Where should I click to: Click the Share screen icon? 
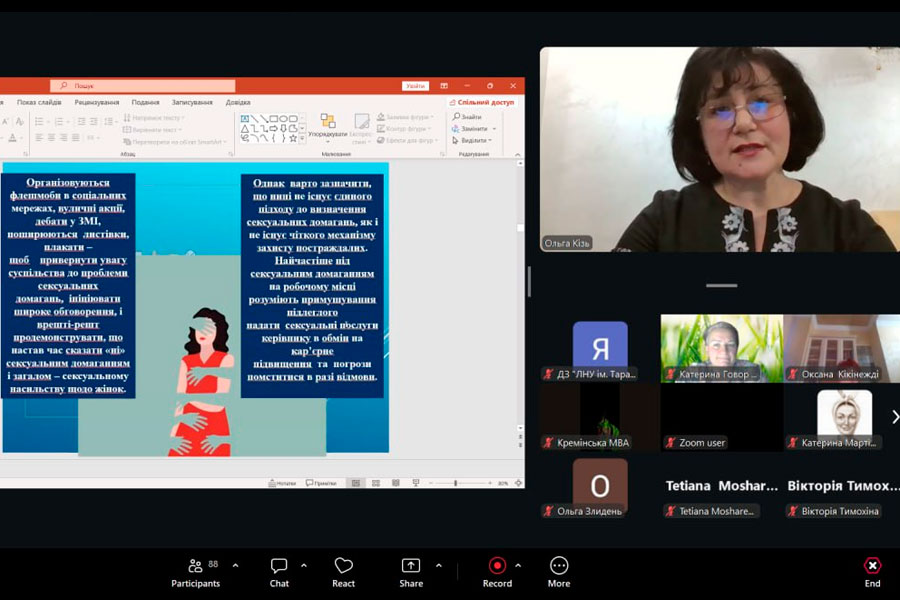(411, 566)
